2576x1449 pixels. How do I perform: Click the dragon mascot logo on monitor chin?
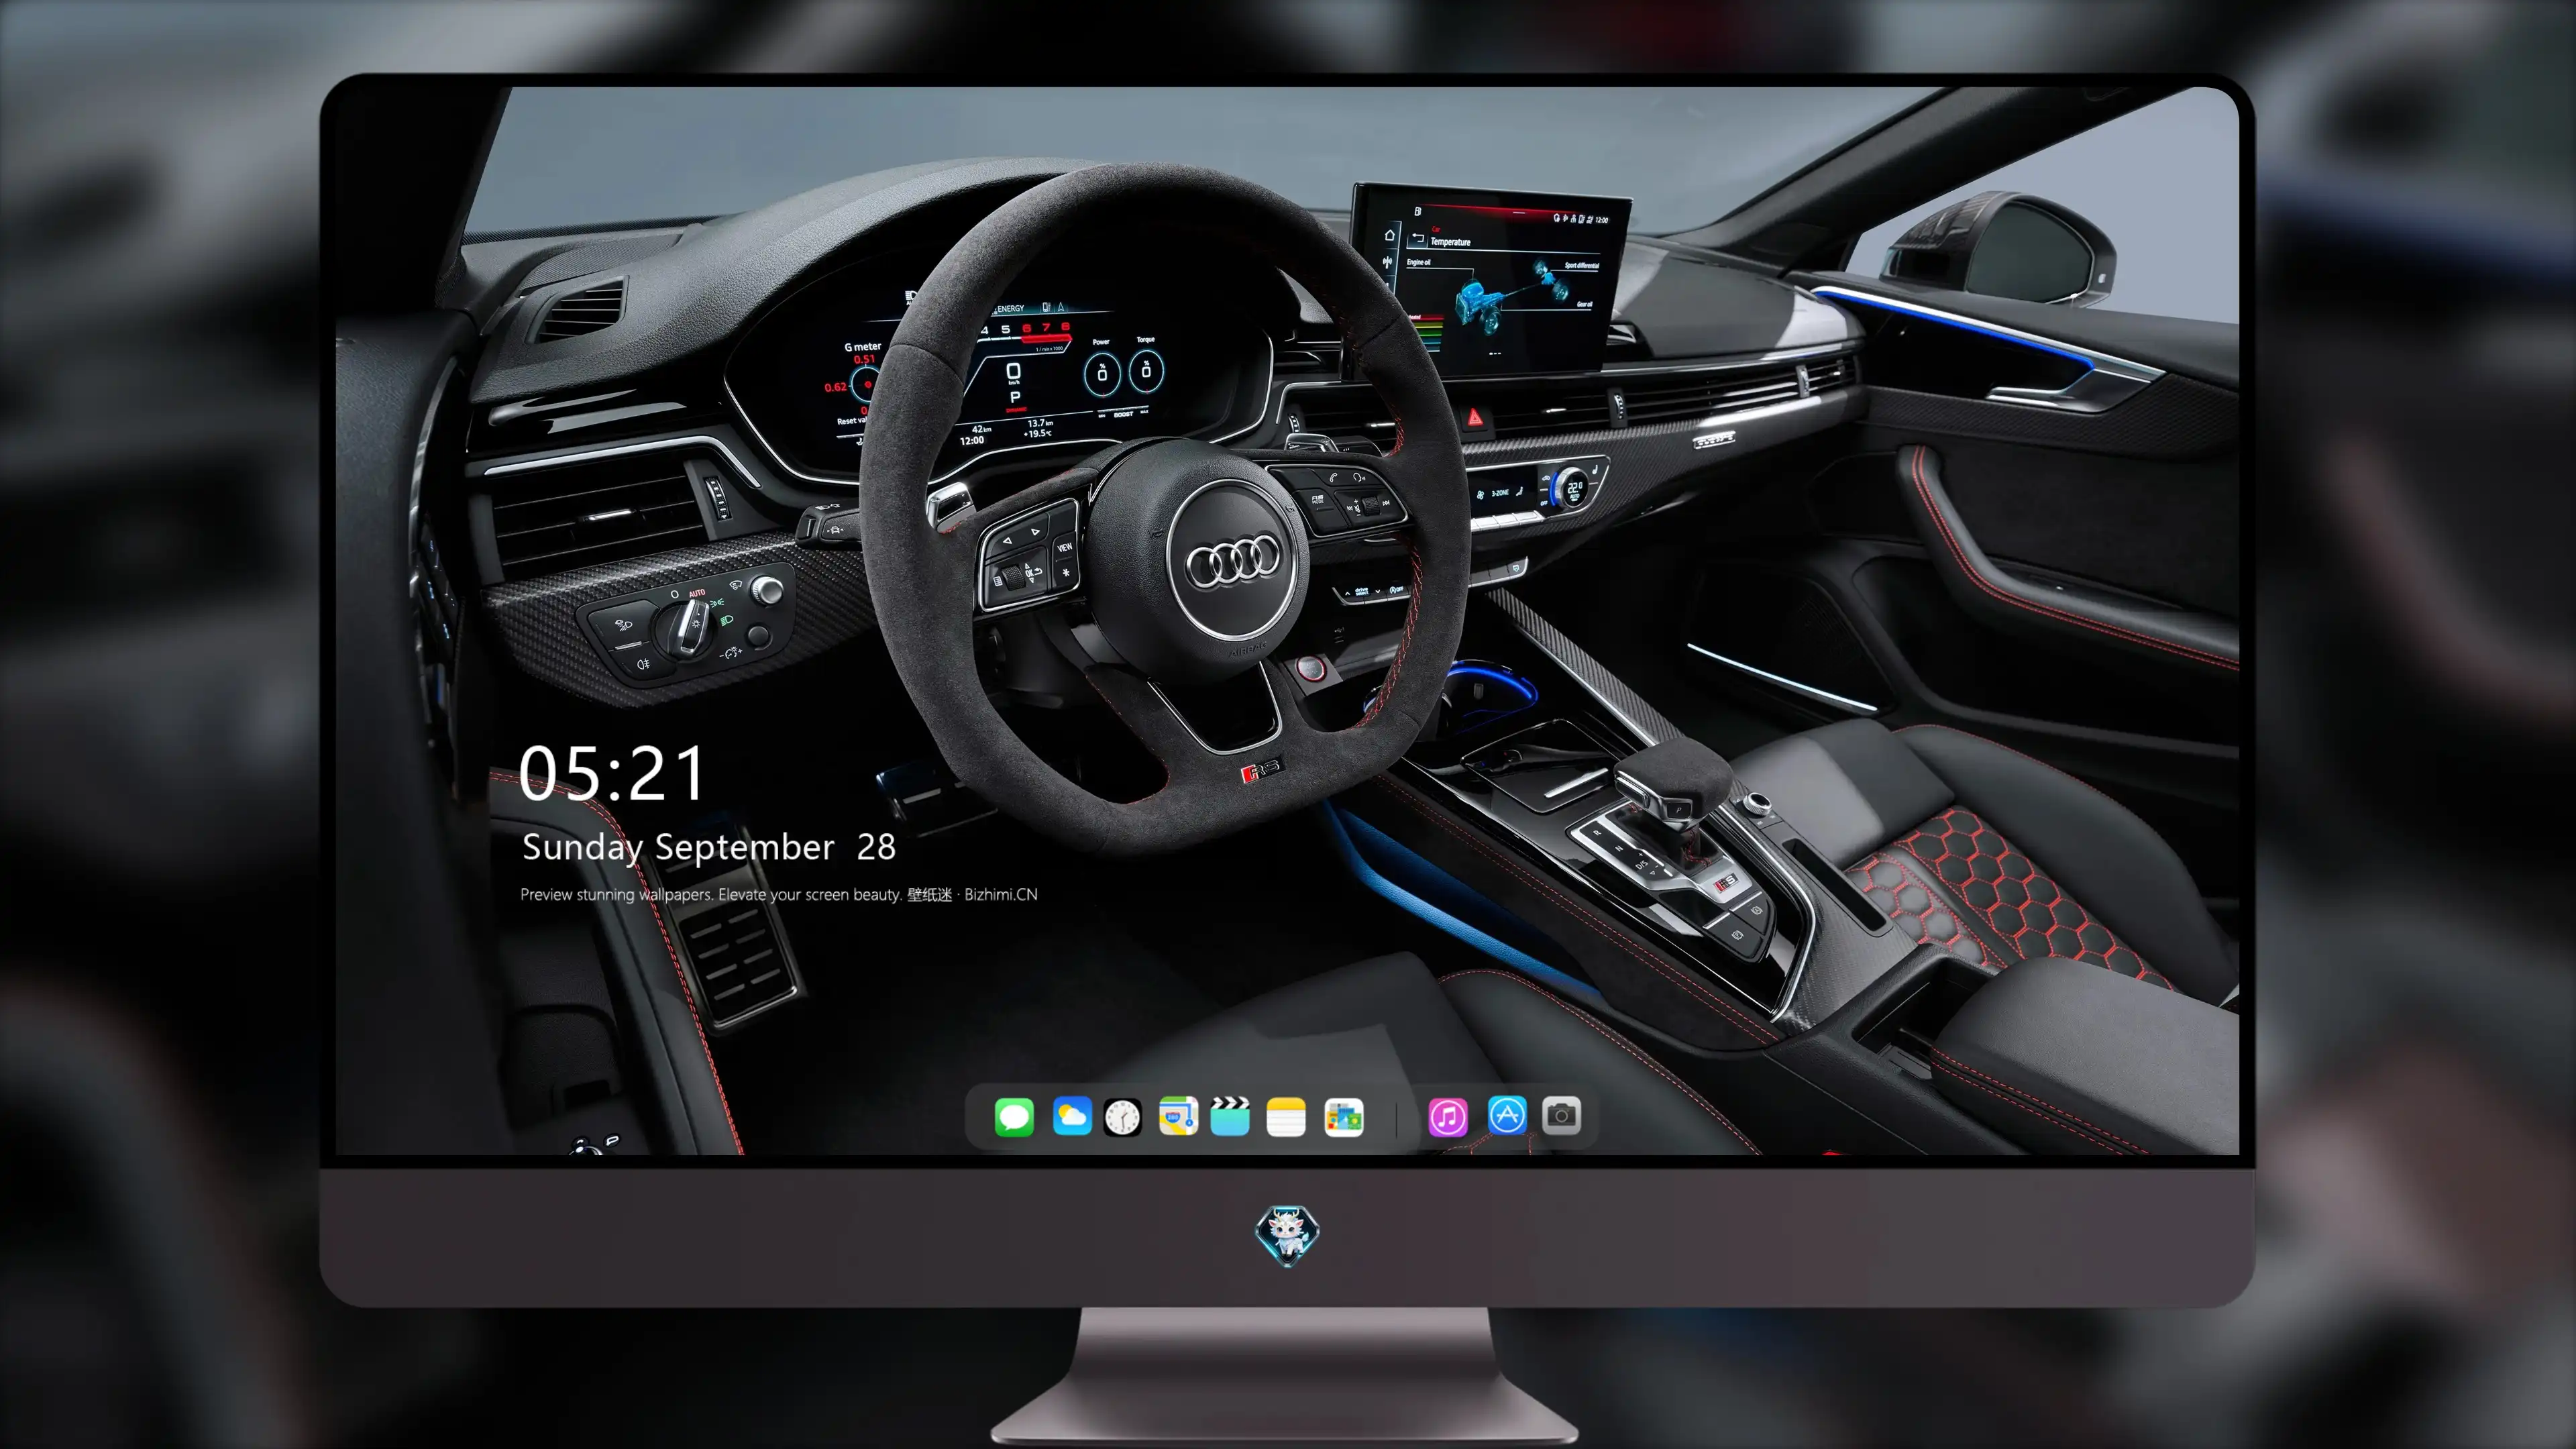(x=1287, y=1235)
